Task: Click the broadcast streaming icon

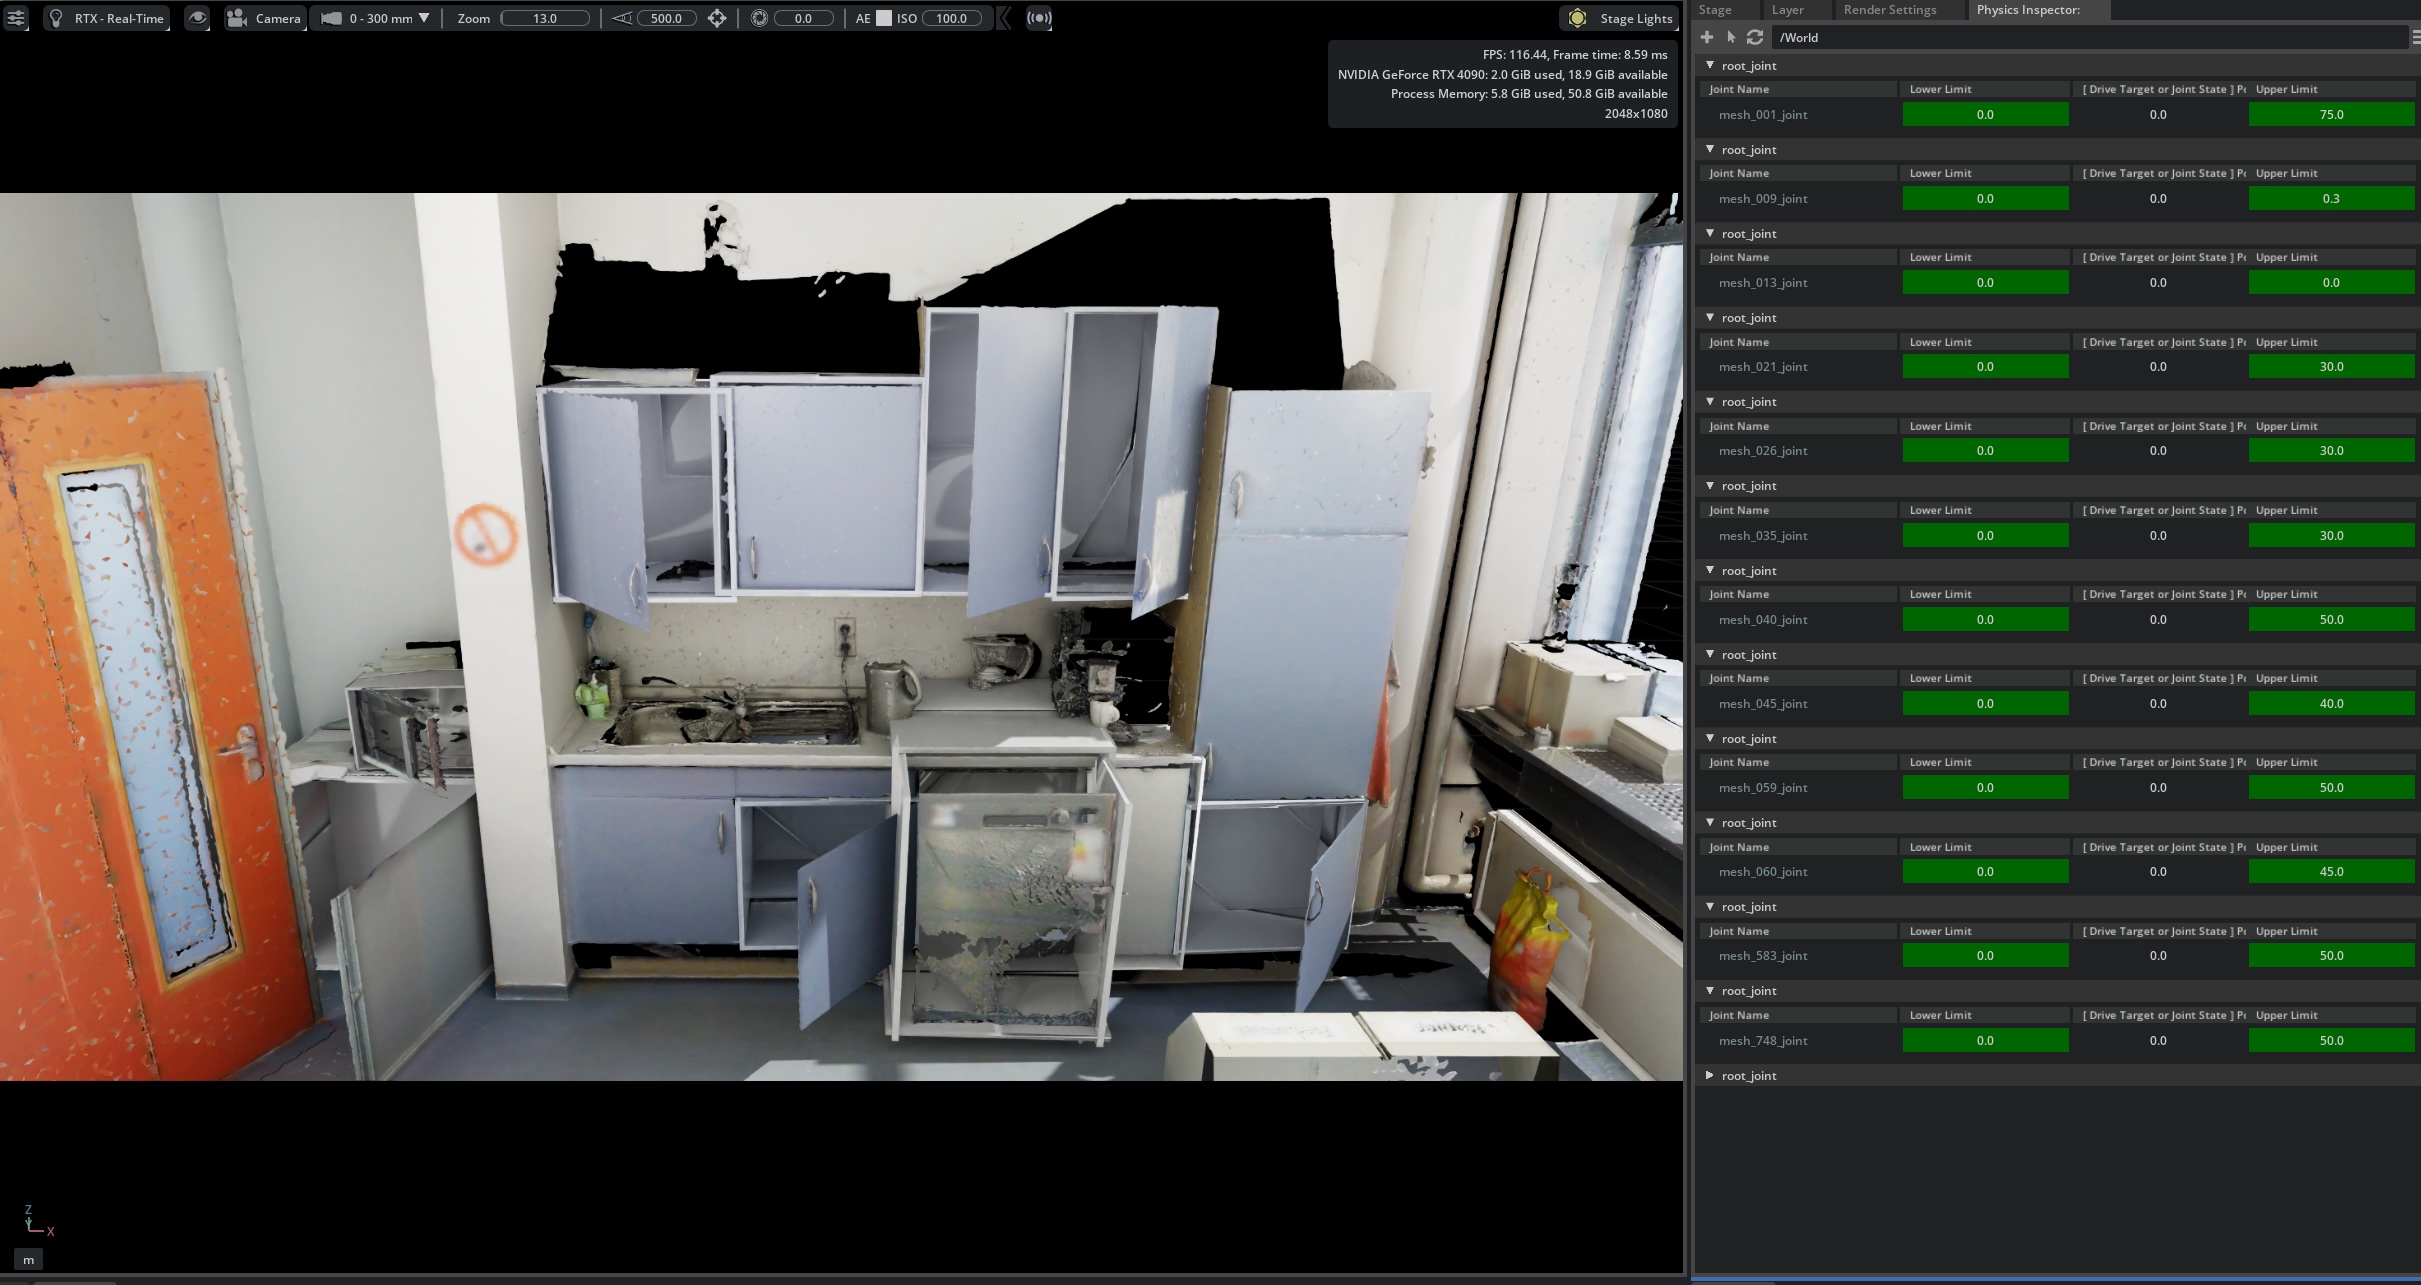Action: point(1039,18)
